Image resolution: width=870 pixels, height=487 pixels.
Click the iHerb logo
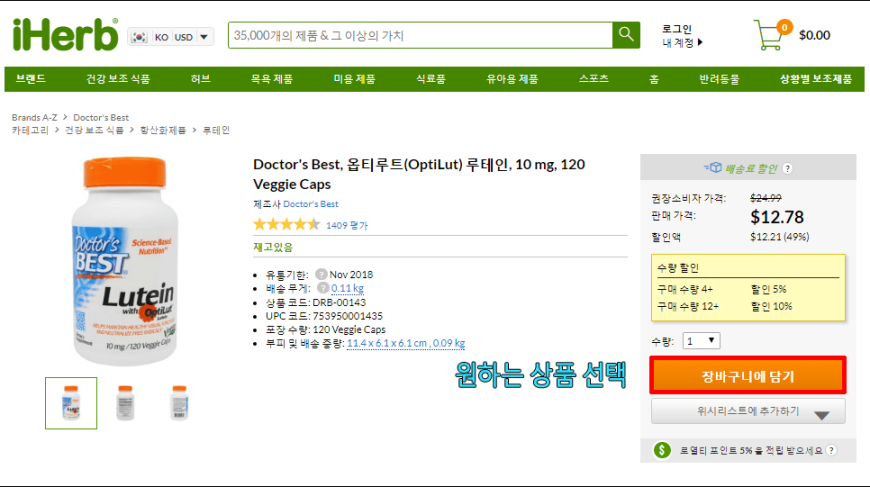point(65,34)
